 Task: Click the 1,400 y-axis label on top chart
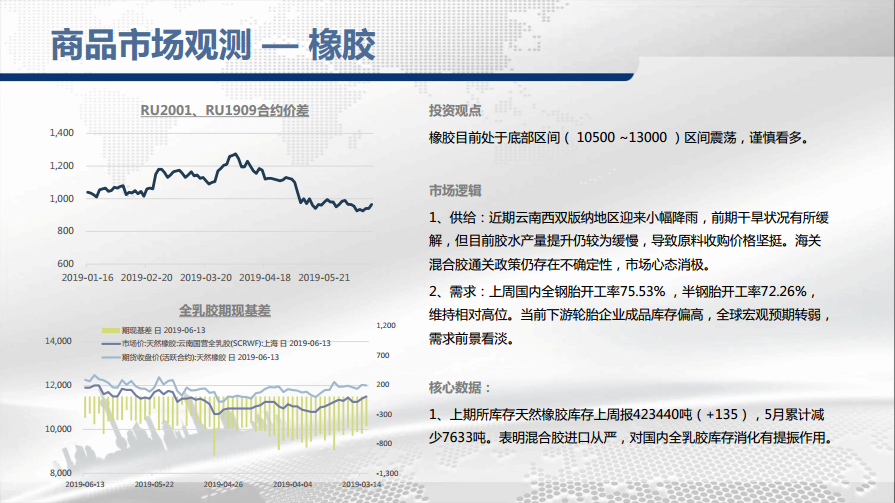(62, 132)
